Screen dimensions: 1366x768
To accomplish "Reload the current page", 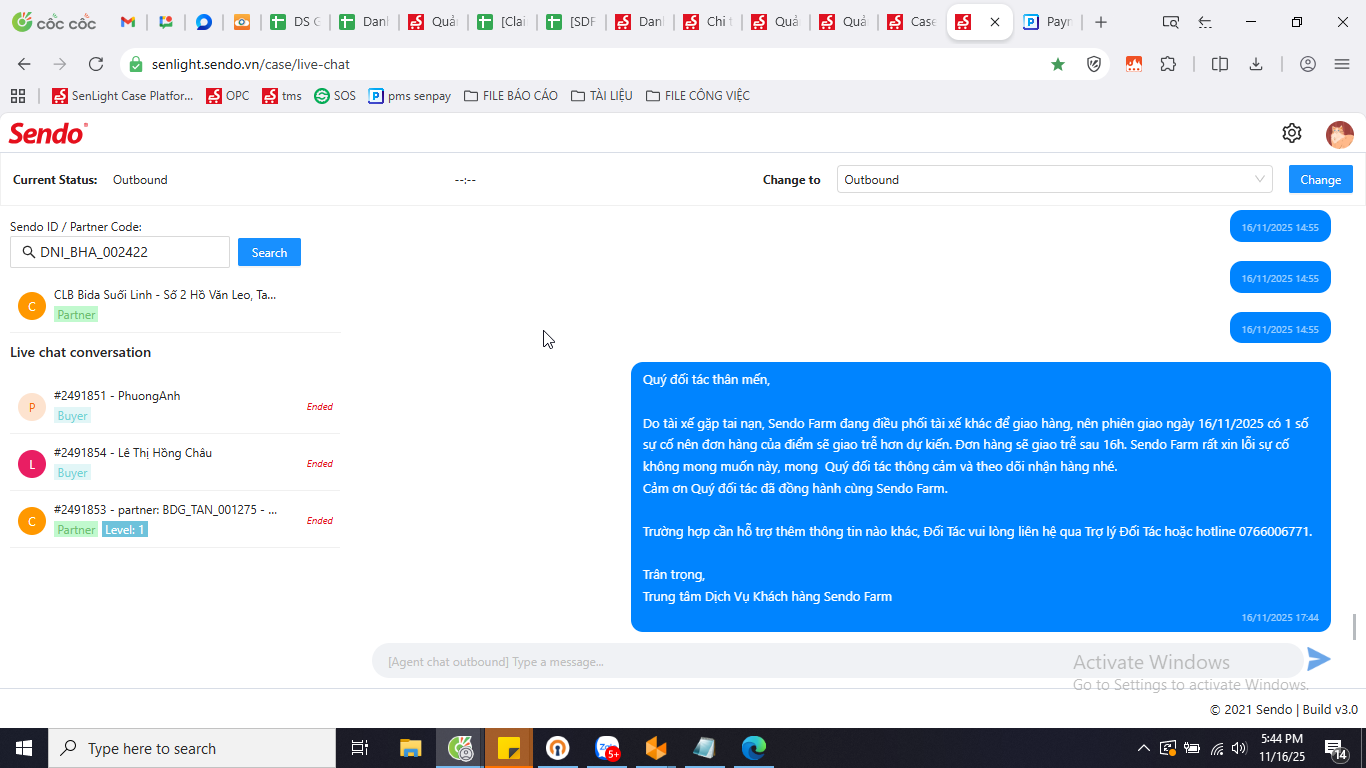I will click(x=96, y=64).
